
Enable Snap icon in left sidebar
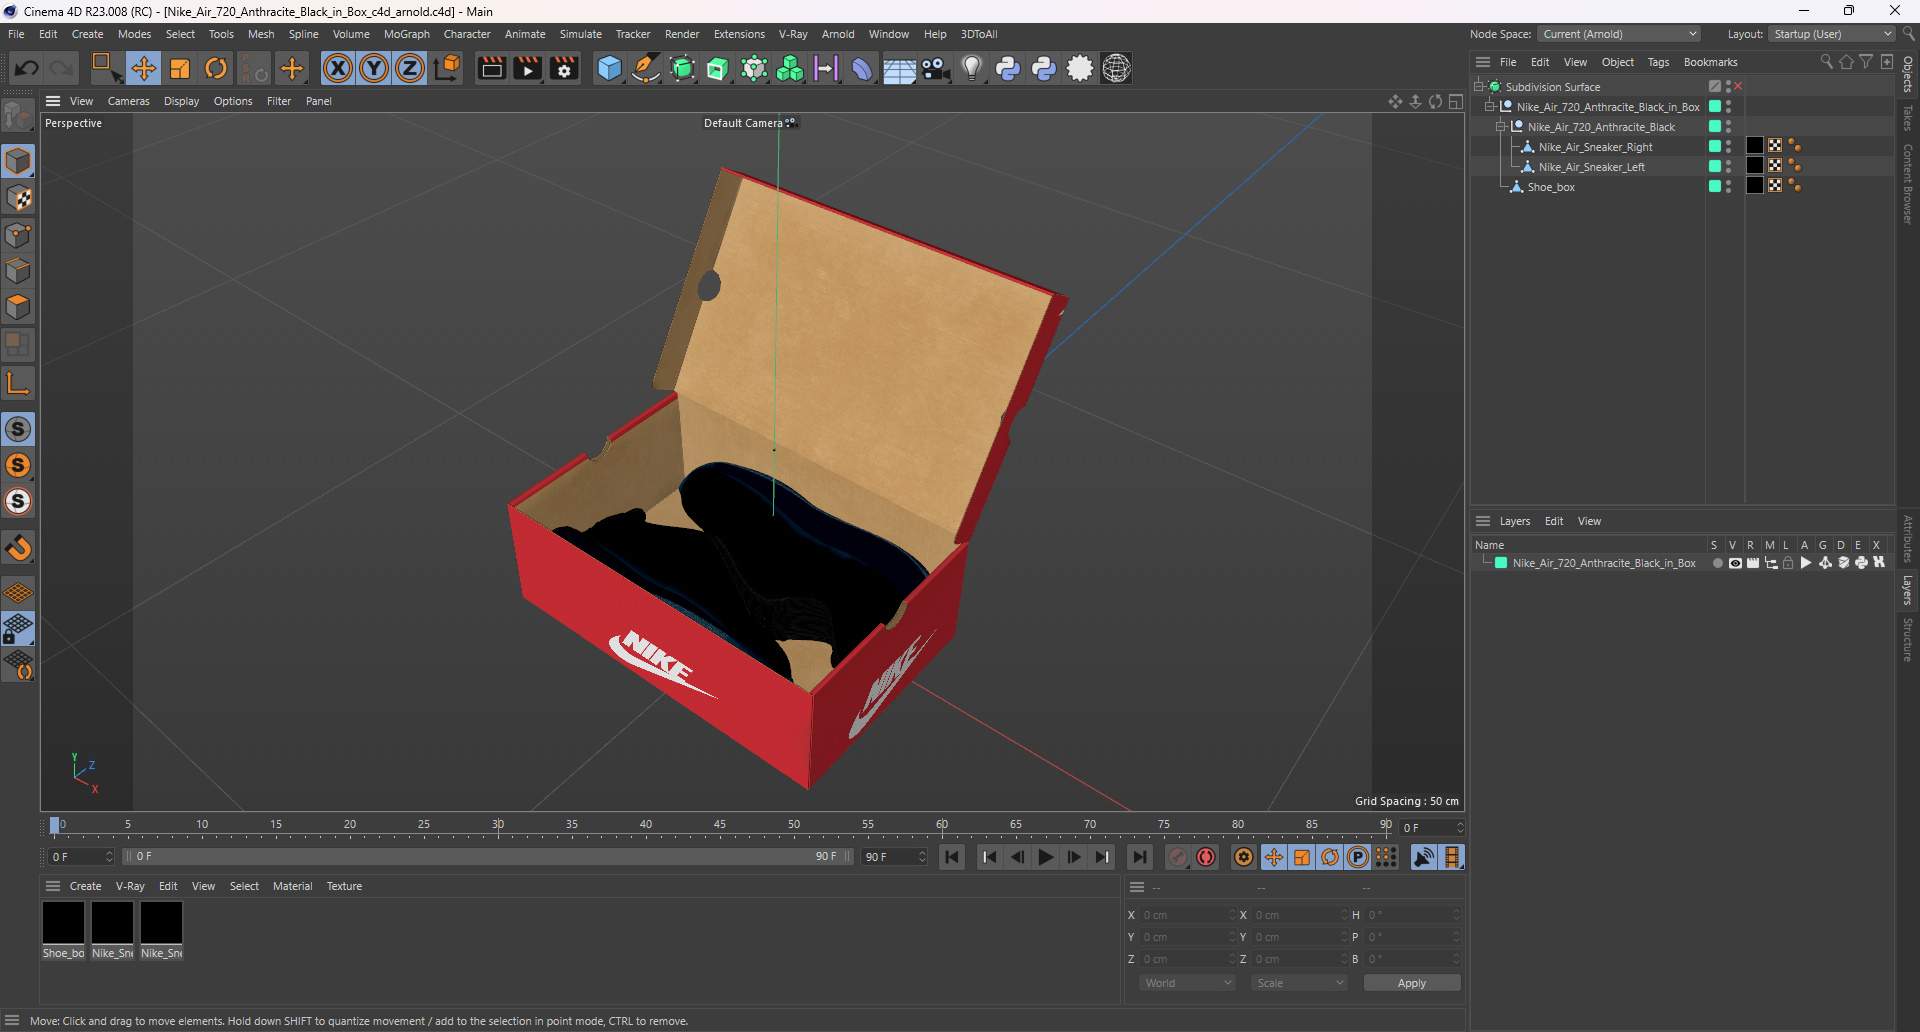click(x=18, y=429)
